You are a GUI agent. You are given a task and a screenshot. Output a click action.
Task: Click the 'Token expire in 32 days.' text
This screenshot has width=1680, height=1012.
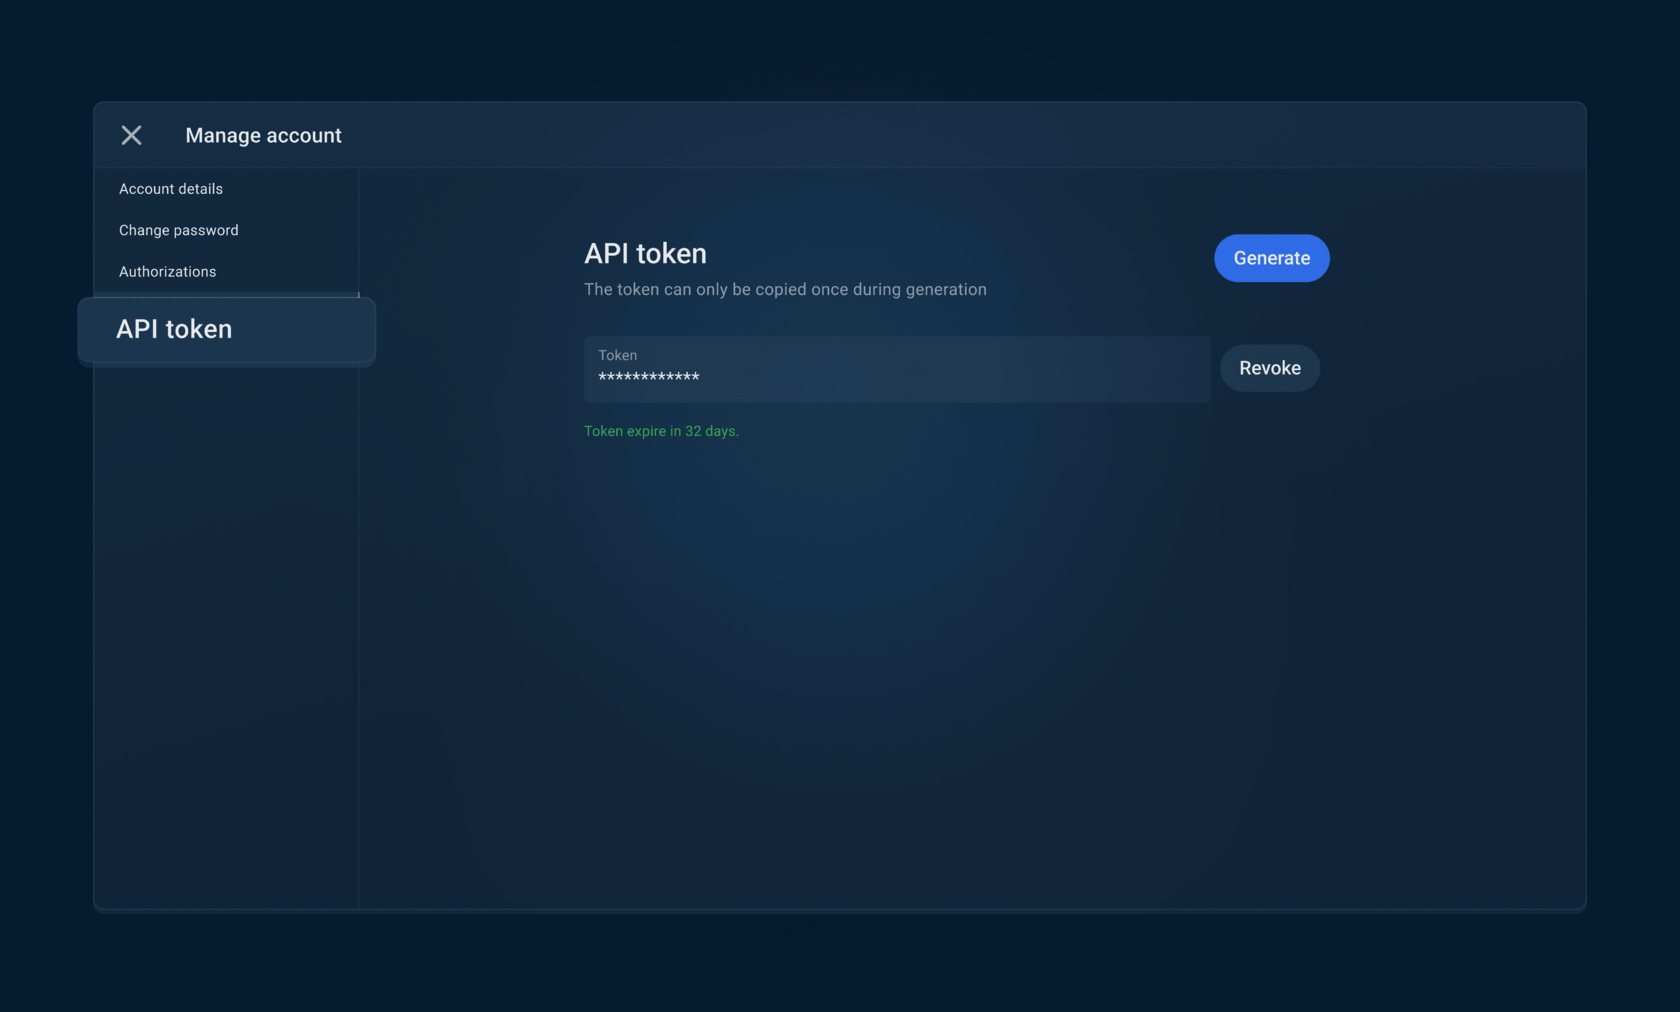[x=661, y=431]
